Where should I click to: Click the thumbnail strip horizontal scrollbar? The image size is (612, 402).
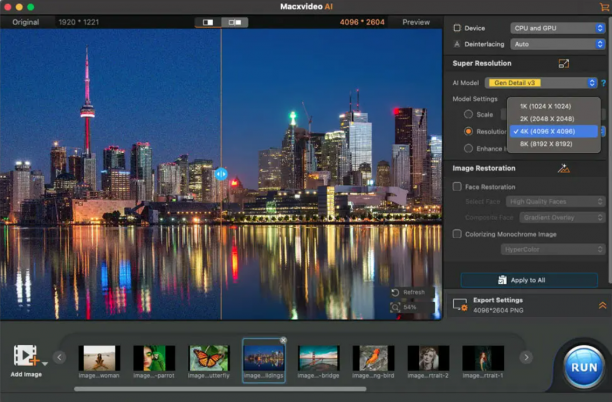220,389
